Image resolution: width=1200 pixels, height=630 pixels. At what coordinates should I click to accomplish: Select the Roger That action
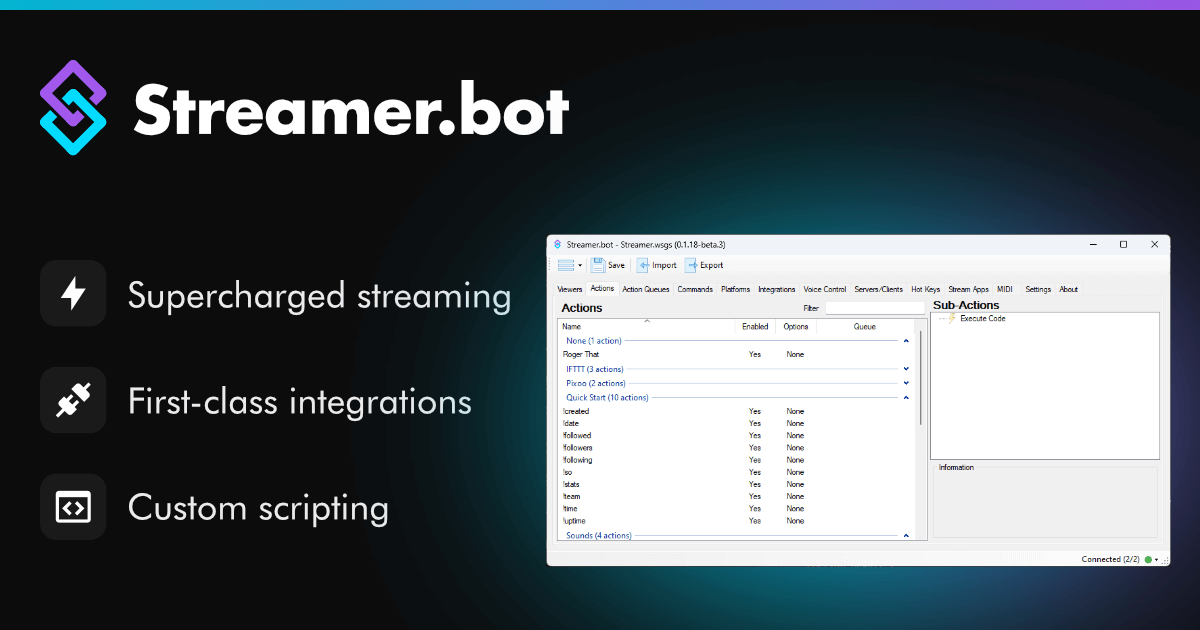point(580,354)
